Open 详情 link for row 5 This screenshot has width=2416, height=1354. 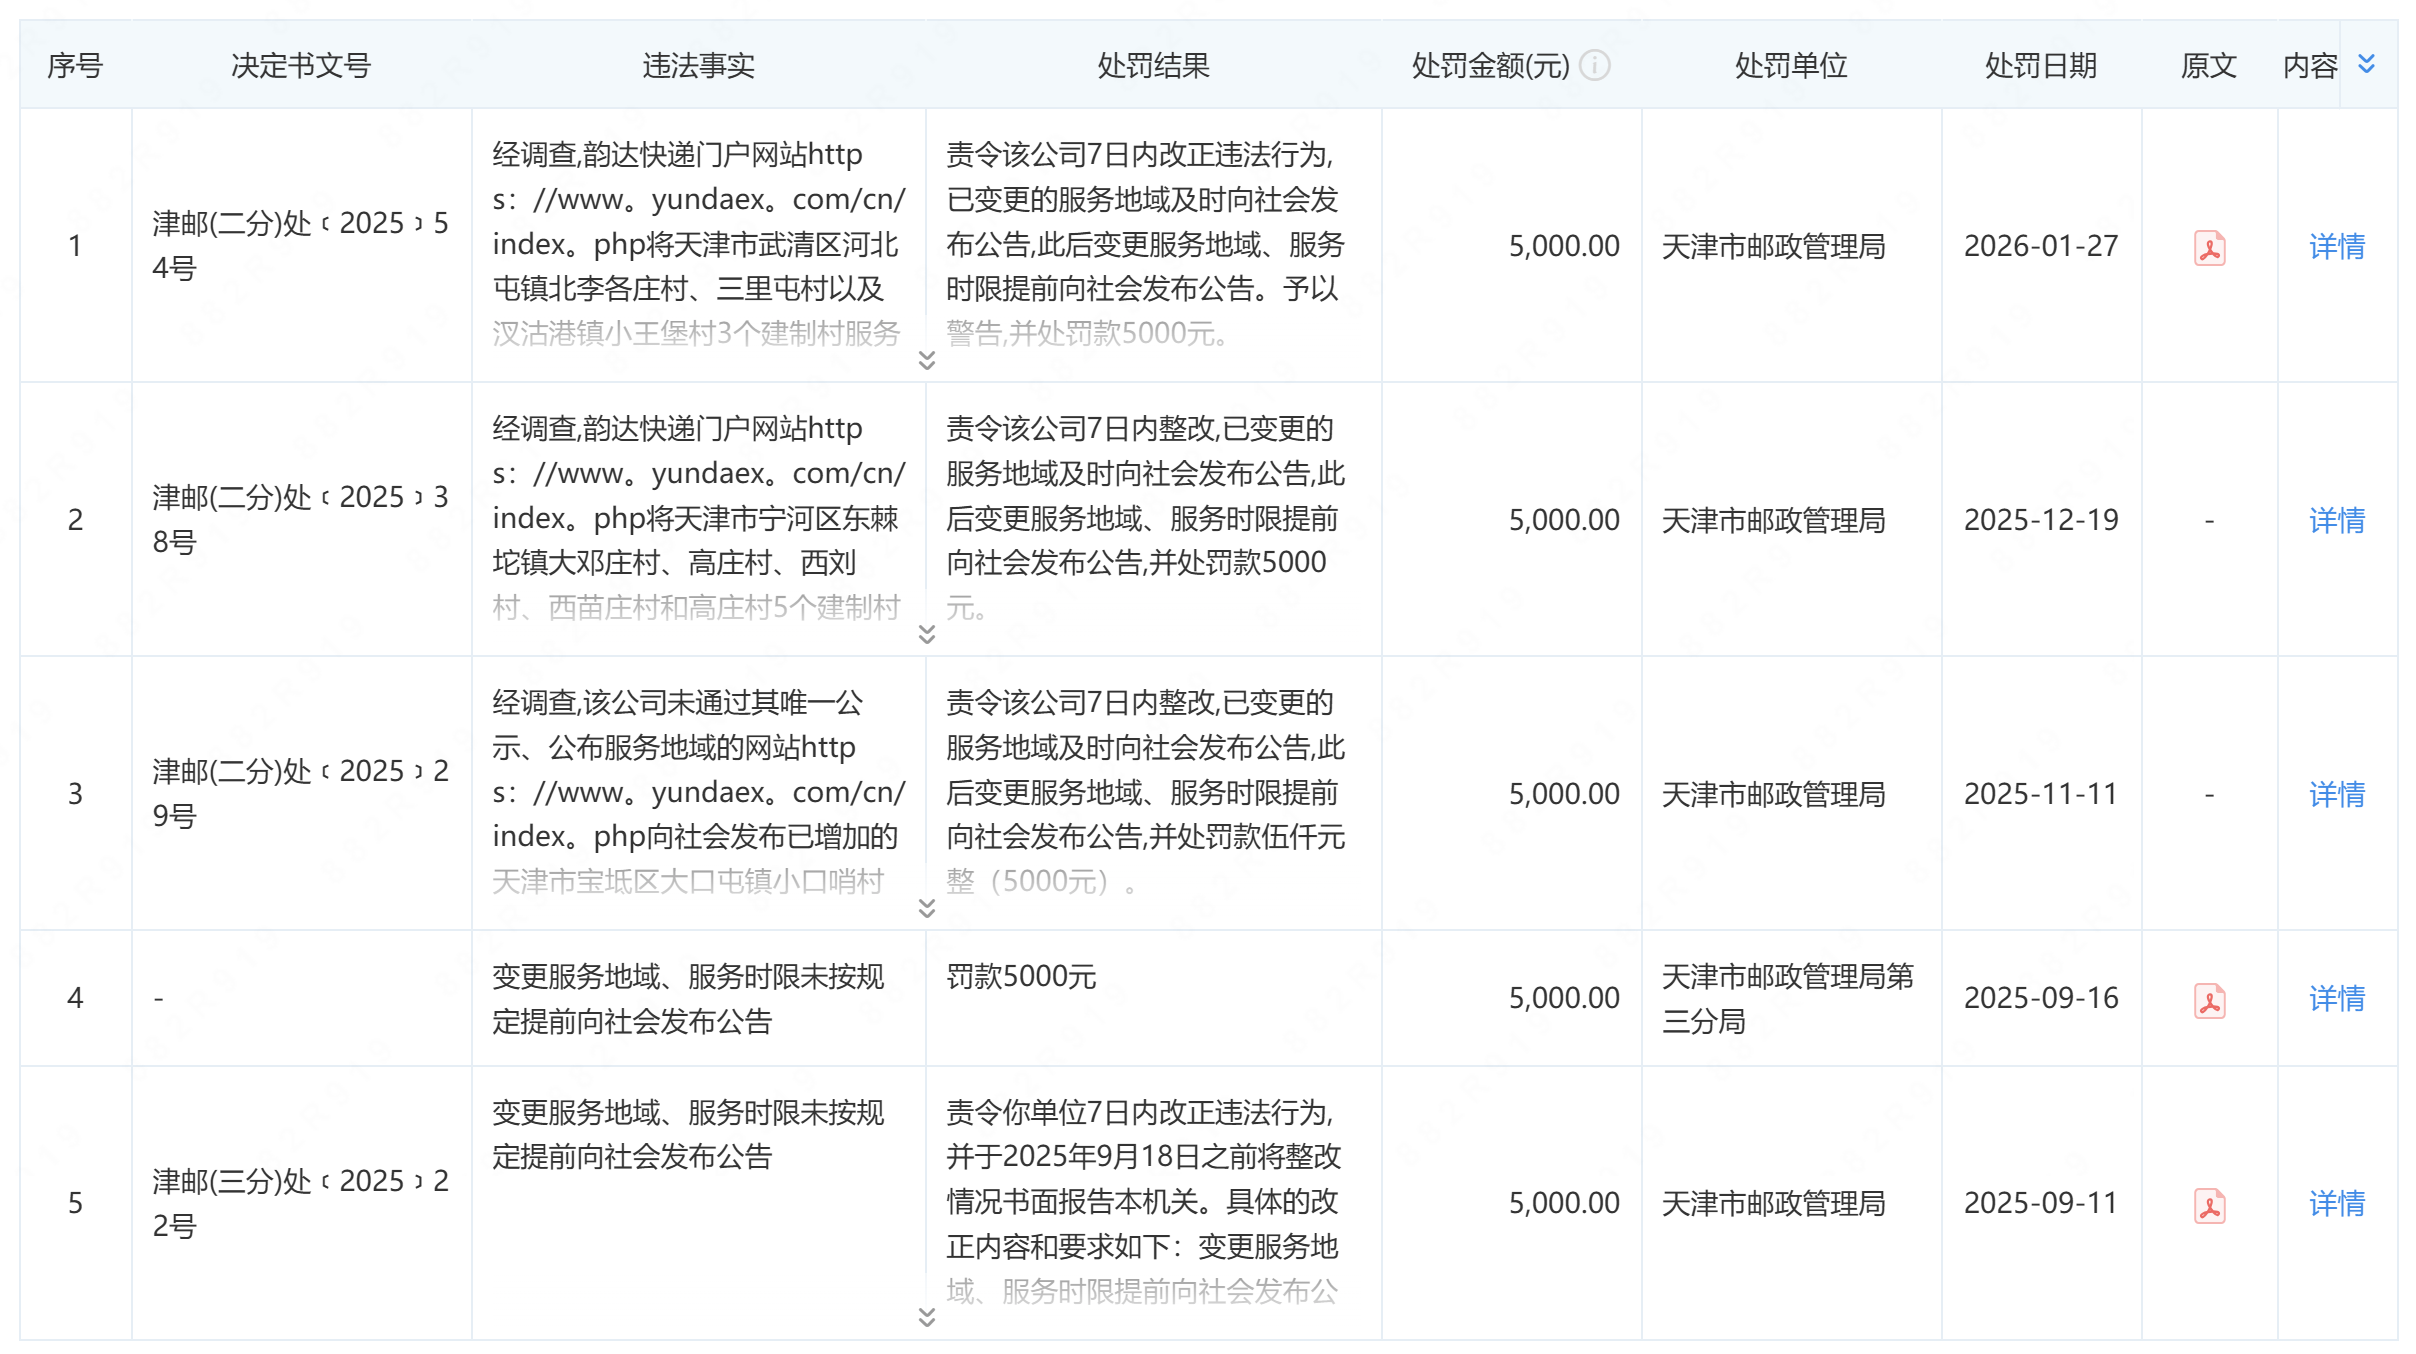(x=2336, y=1204)
